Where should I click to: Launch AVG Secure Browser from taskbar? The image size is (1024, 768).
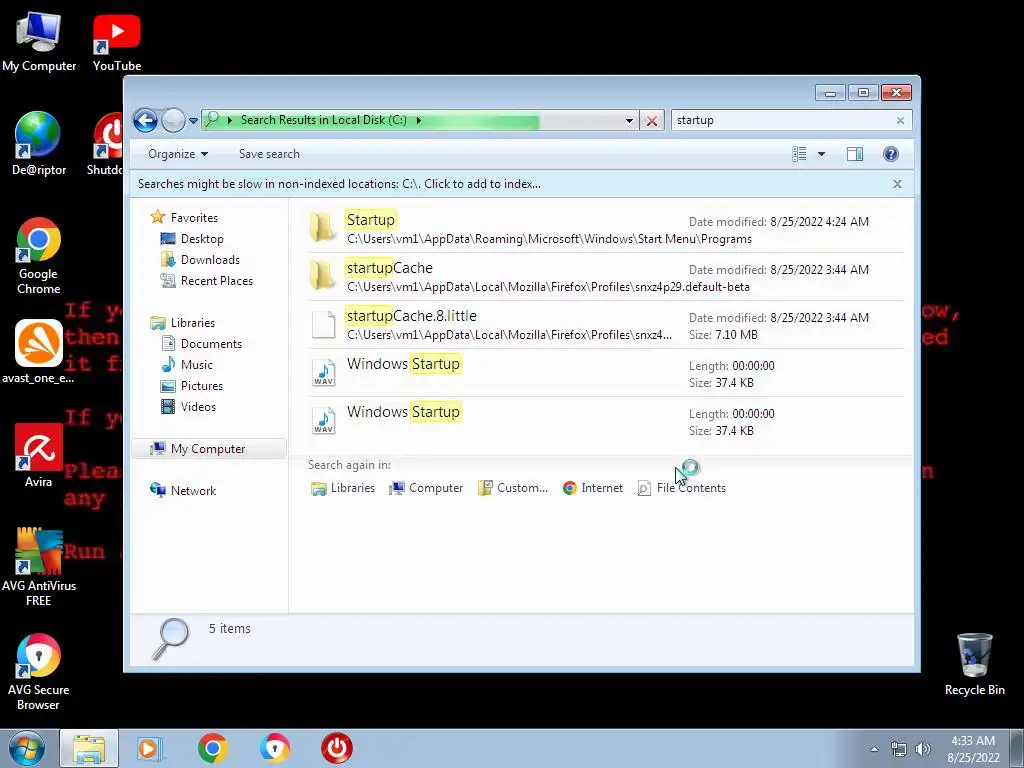coord(274,748)
